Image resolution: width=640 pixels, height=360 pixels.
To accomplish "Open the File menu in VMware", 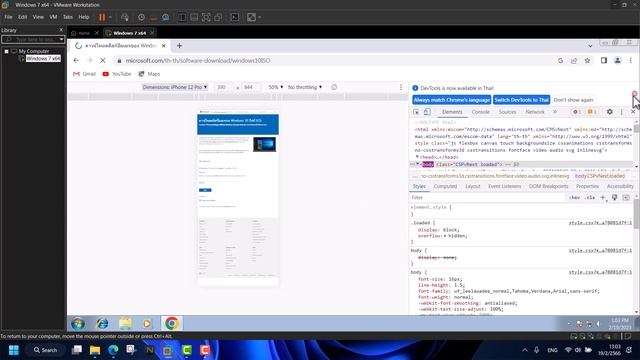I will pos(8,17).
